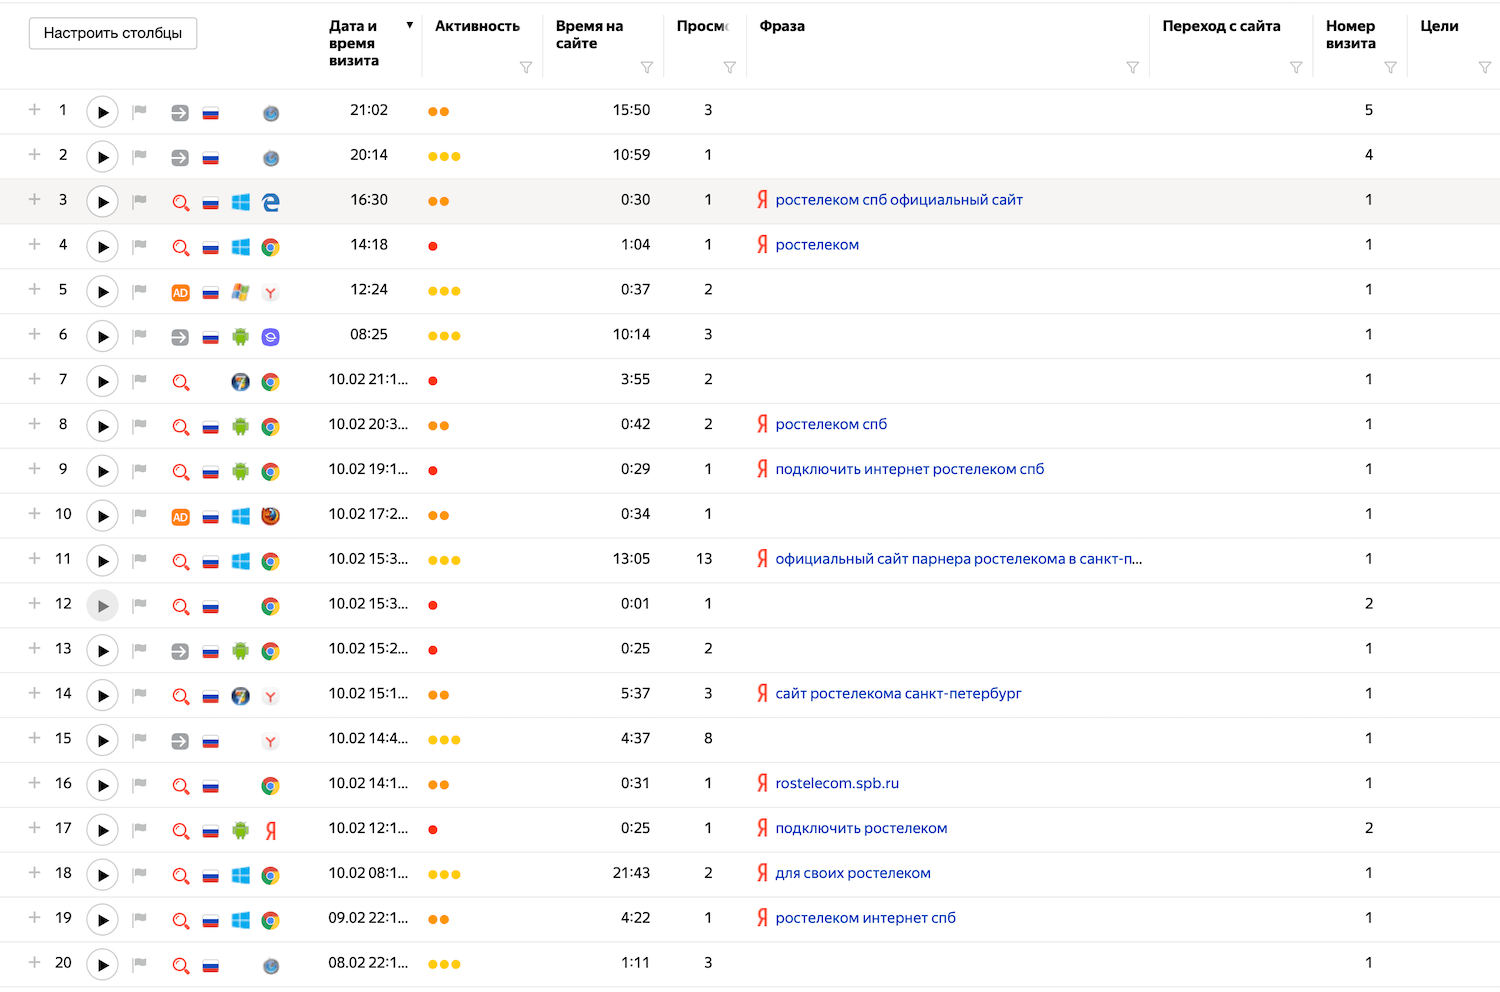Click the AD source icon in visit 10
Viewport: 1500px width, 992px height.
pos(180,517)
